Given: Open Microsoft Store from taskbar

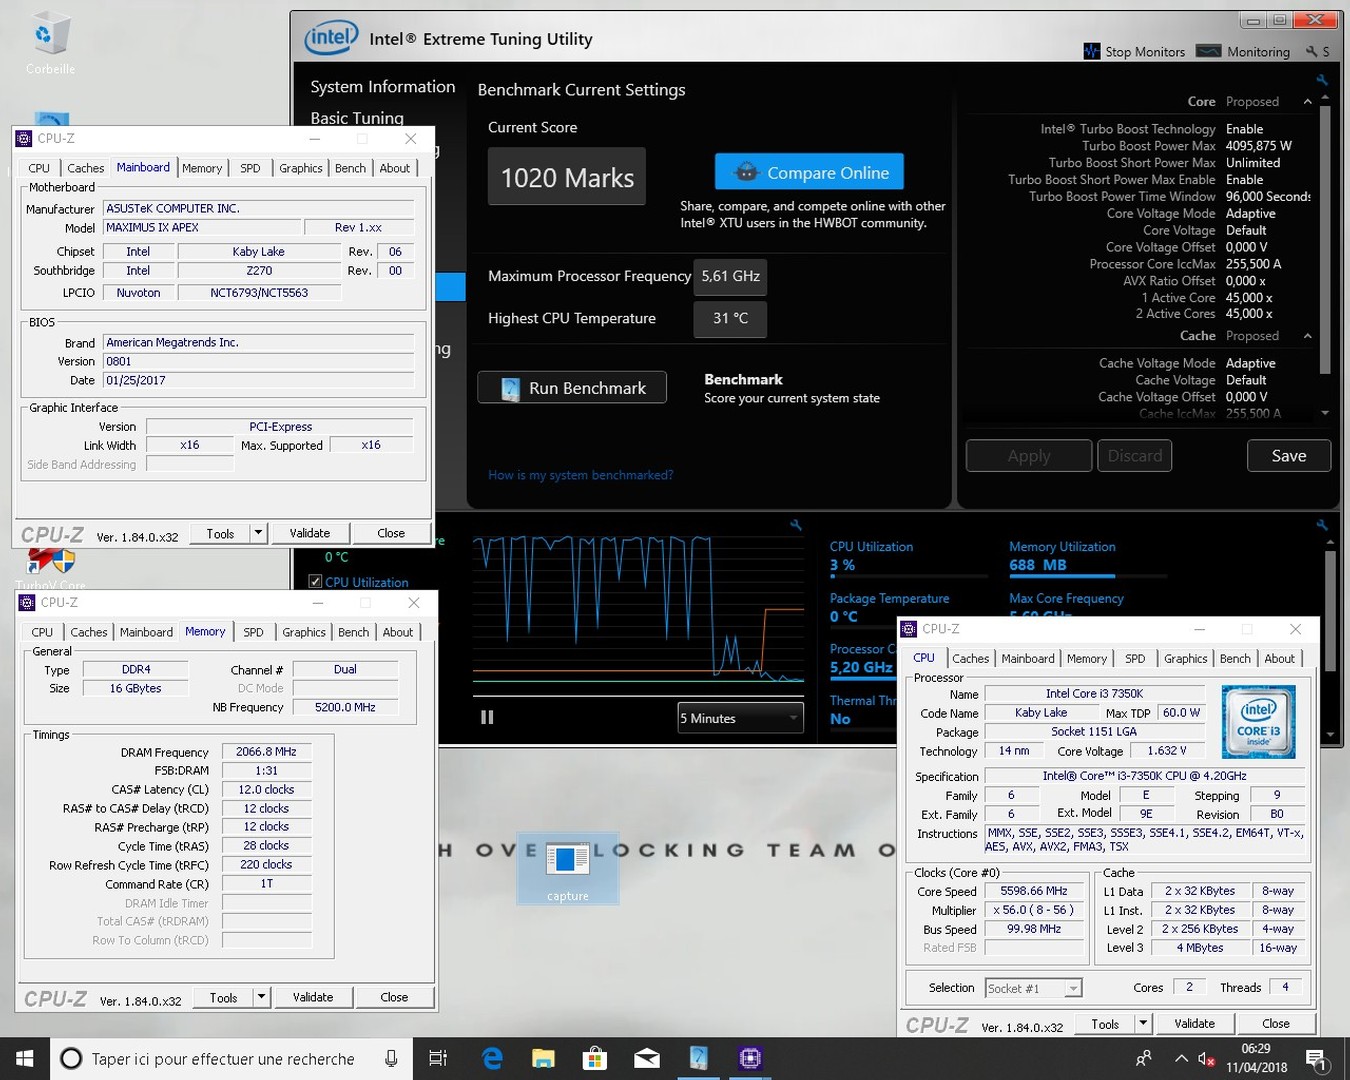Looking at the screenshot, I should point(595,1058).
